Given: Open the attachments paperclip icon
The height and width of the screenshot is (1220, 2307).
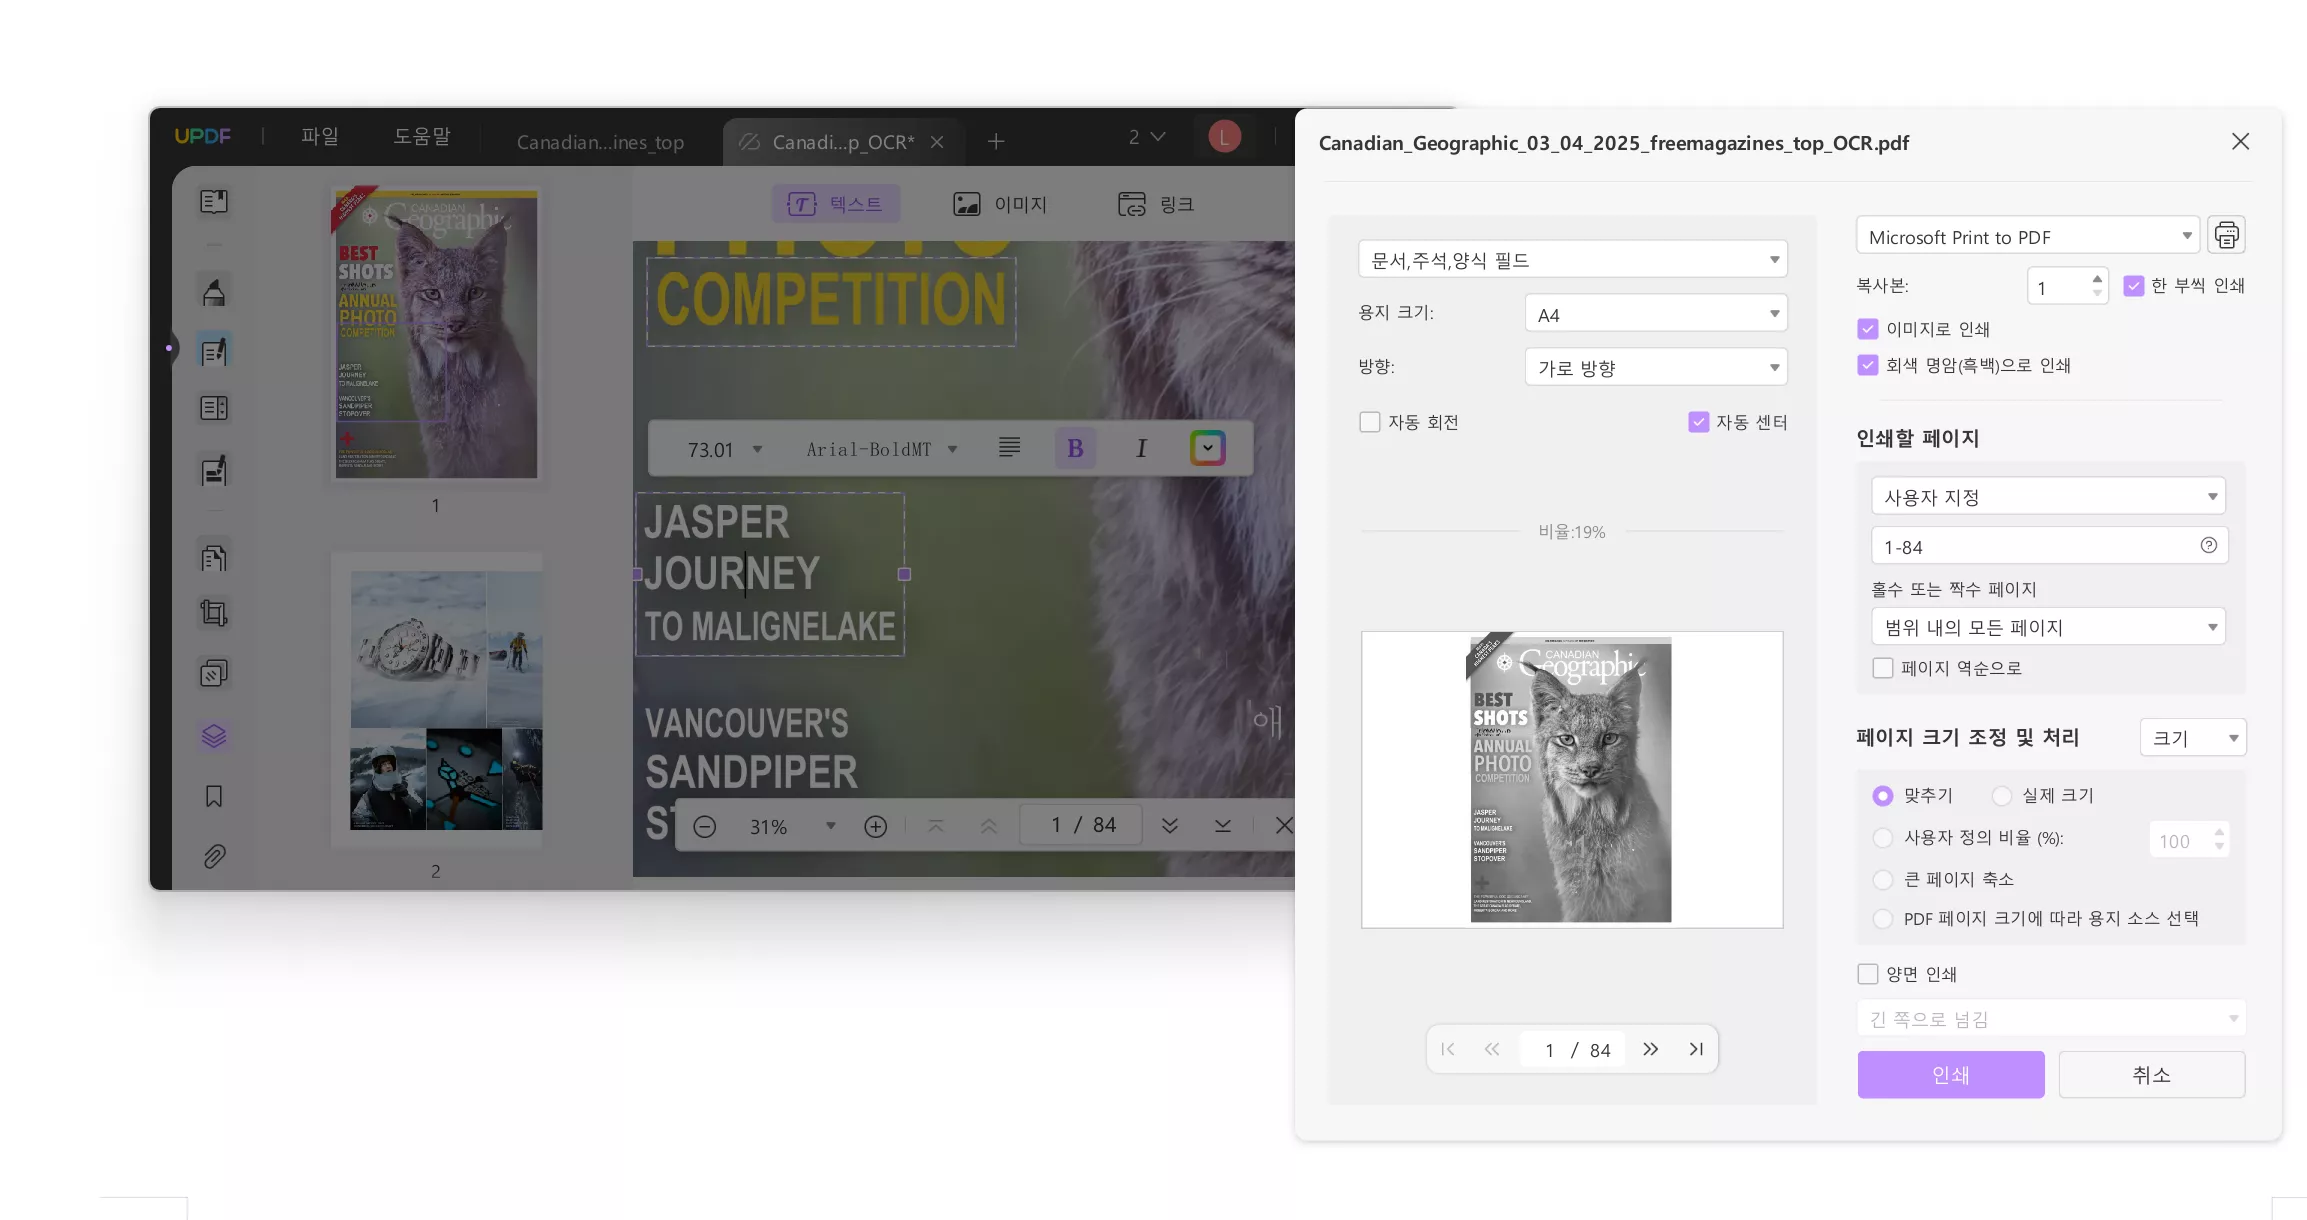Looking at the screenshot, I should [x=214, y=856].
